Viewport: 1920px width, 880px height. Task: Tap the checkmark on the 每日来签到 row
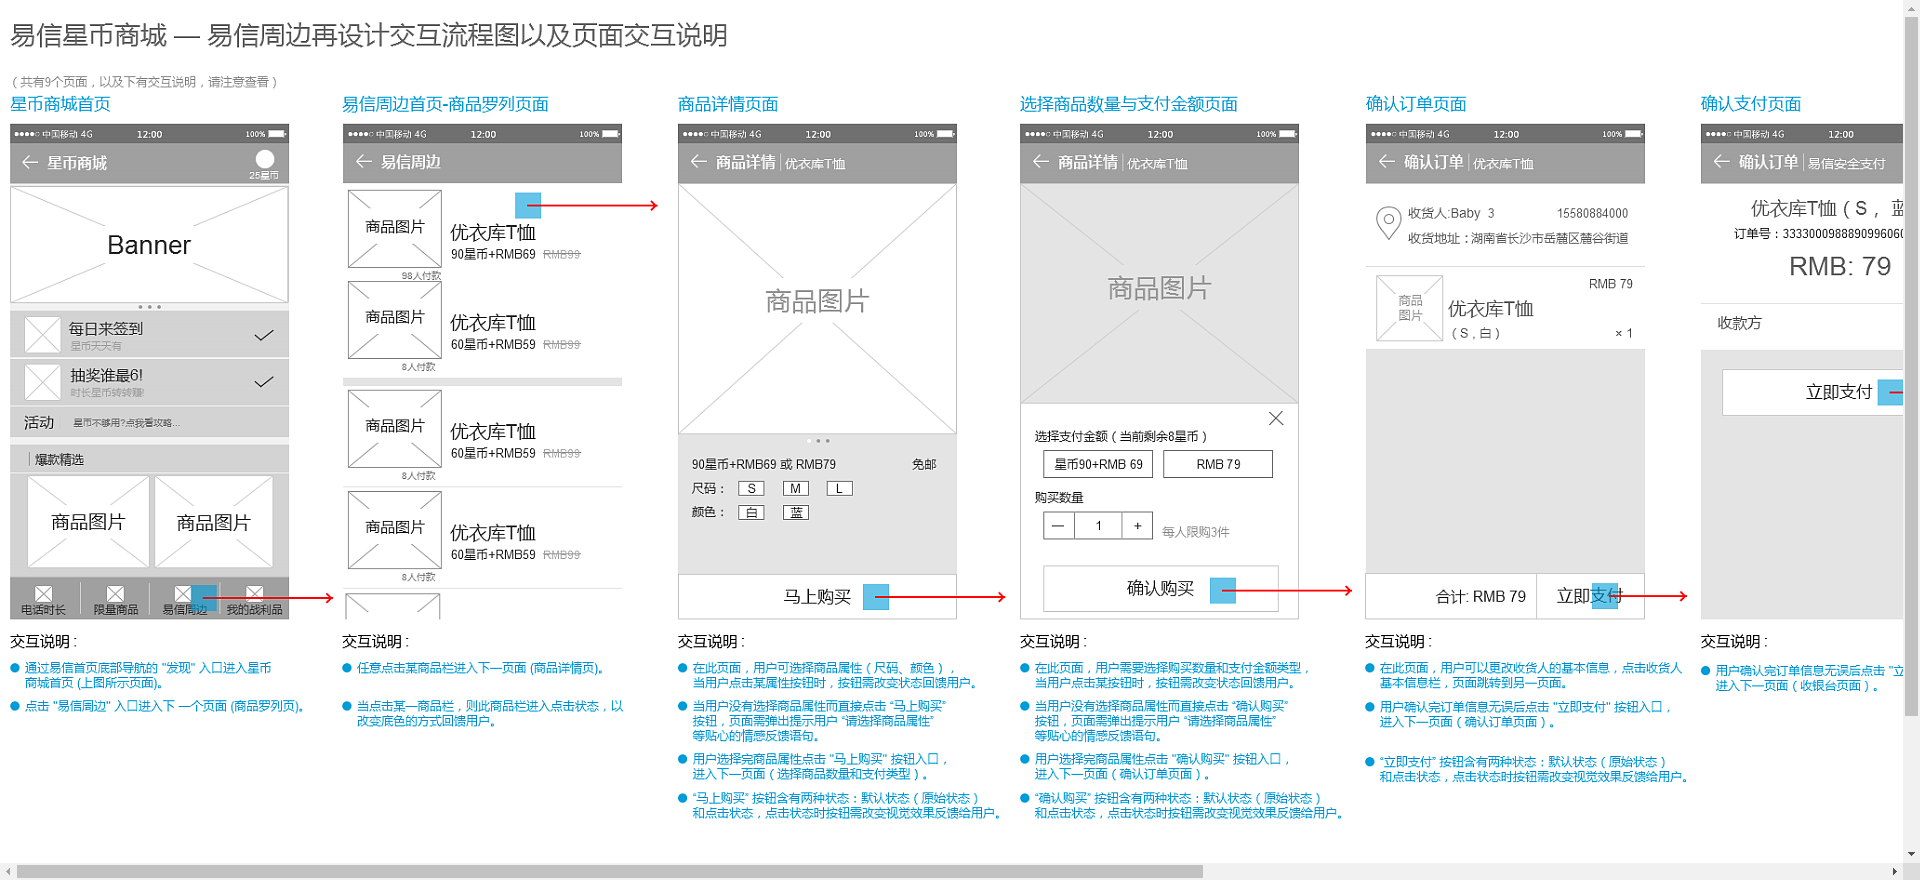(x=264, y=335)
